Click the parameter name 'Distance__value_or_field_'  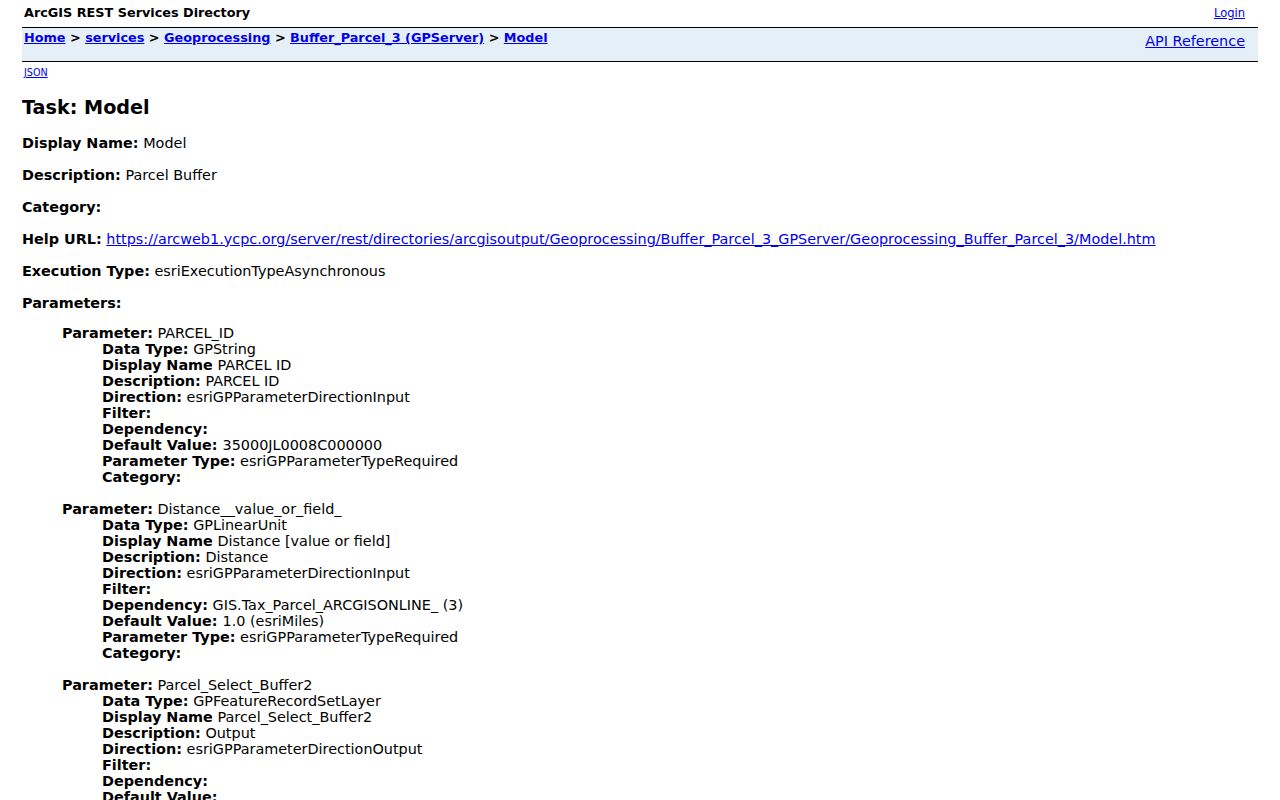pyautogui.click(x=250, y=509)
